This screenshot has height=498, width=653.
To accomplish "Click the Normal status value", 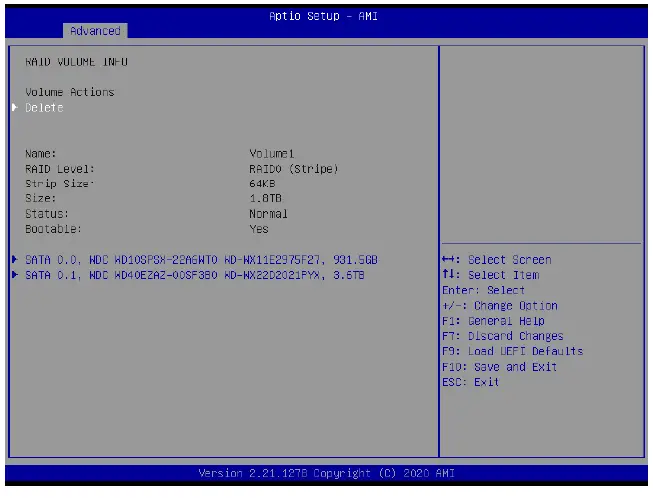I will tap(268, 214).
